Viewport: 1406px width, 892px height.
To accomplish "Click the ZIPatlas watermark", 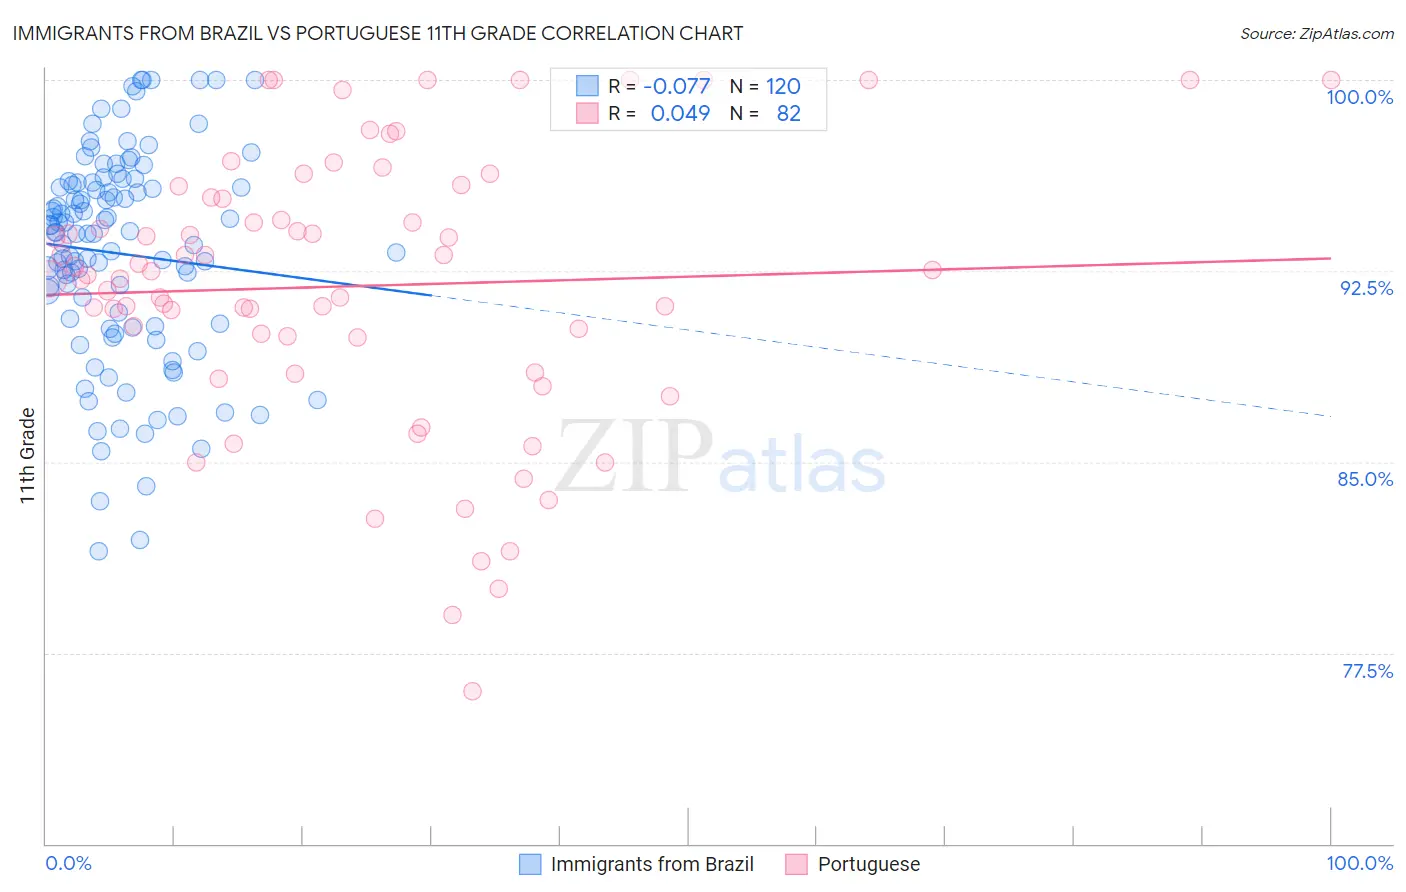I will [x=720, y=457].
